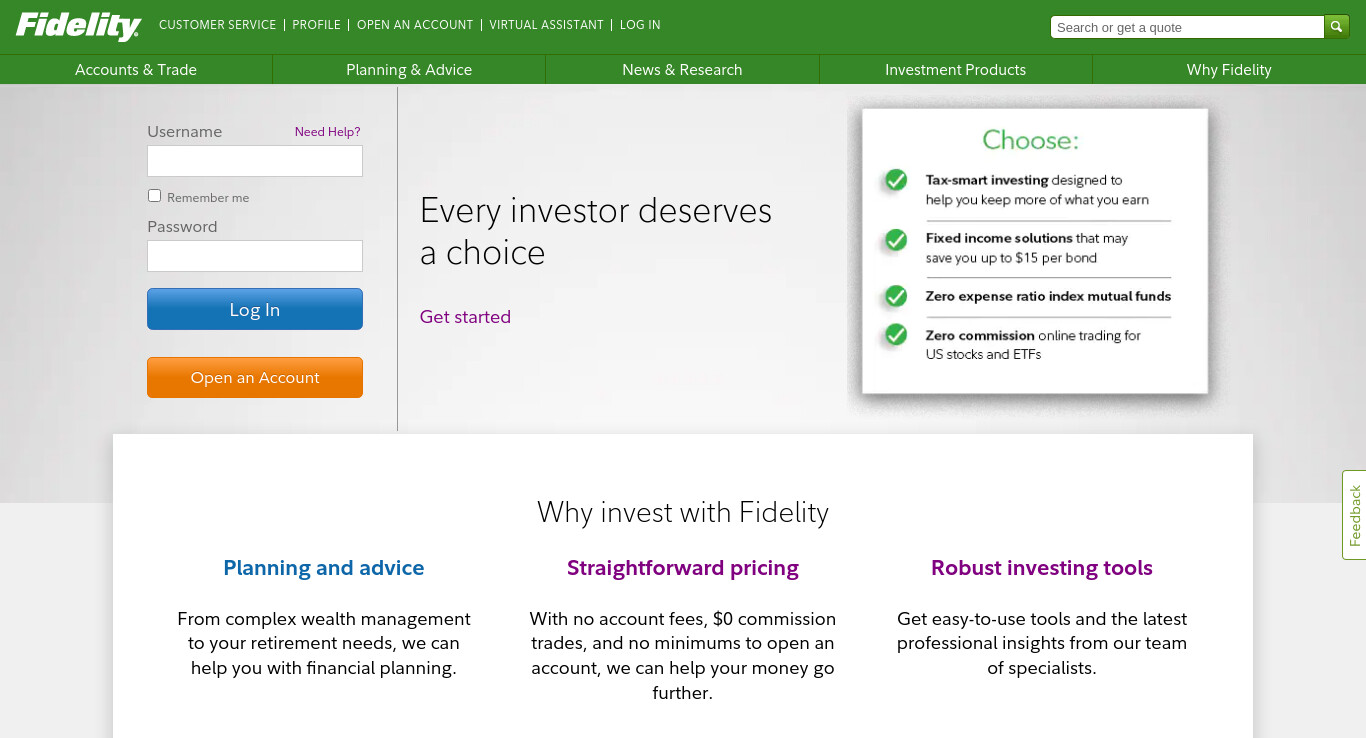The width and height of the screenshot is (1366, 738).
Task: Open the News & Research menu
Action: coord(682,70)
